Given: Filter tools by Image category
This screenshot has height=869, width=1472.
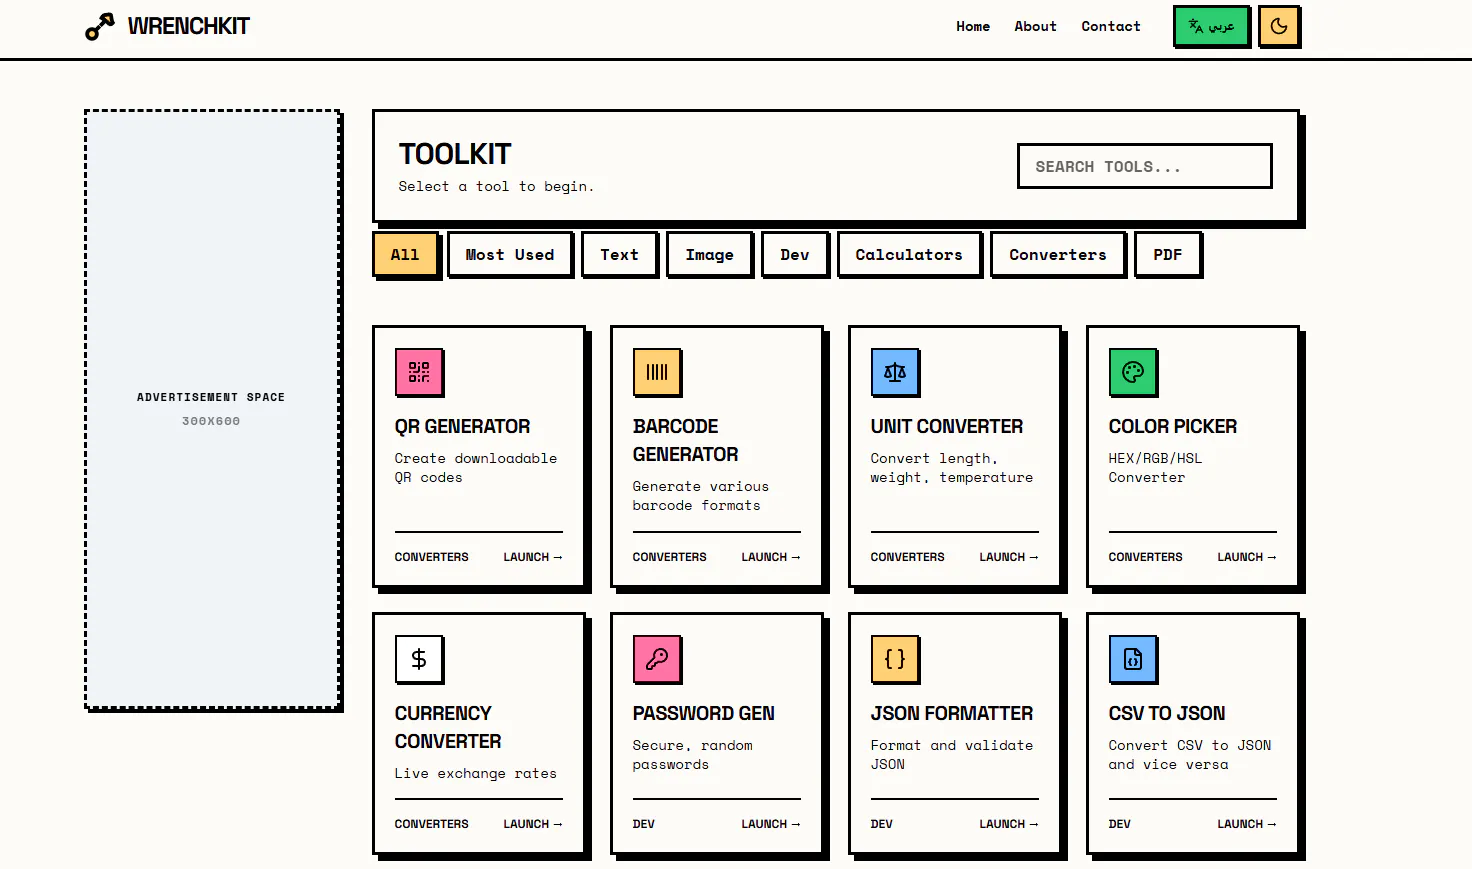Looking at the screenshot, I should (709, 254).
